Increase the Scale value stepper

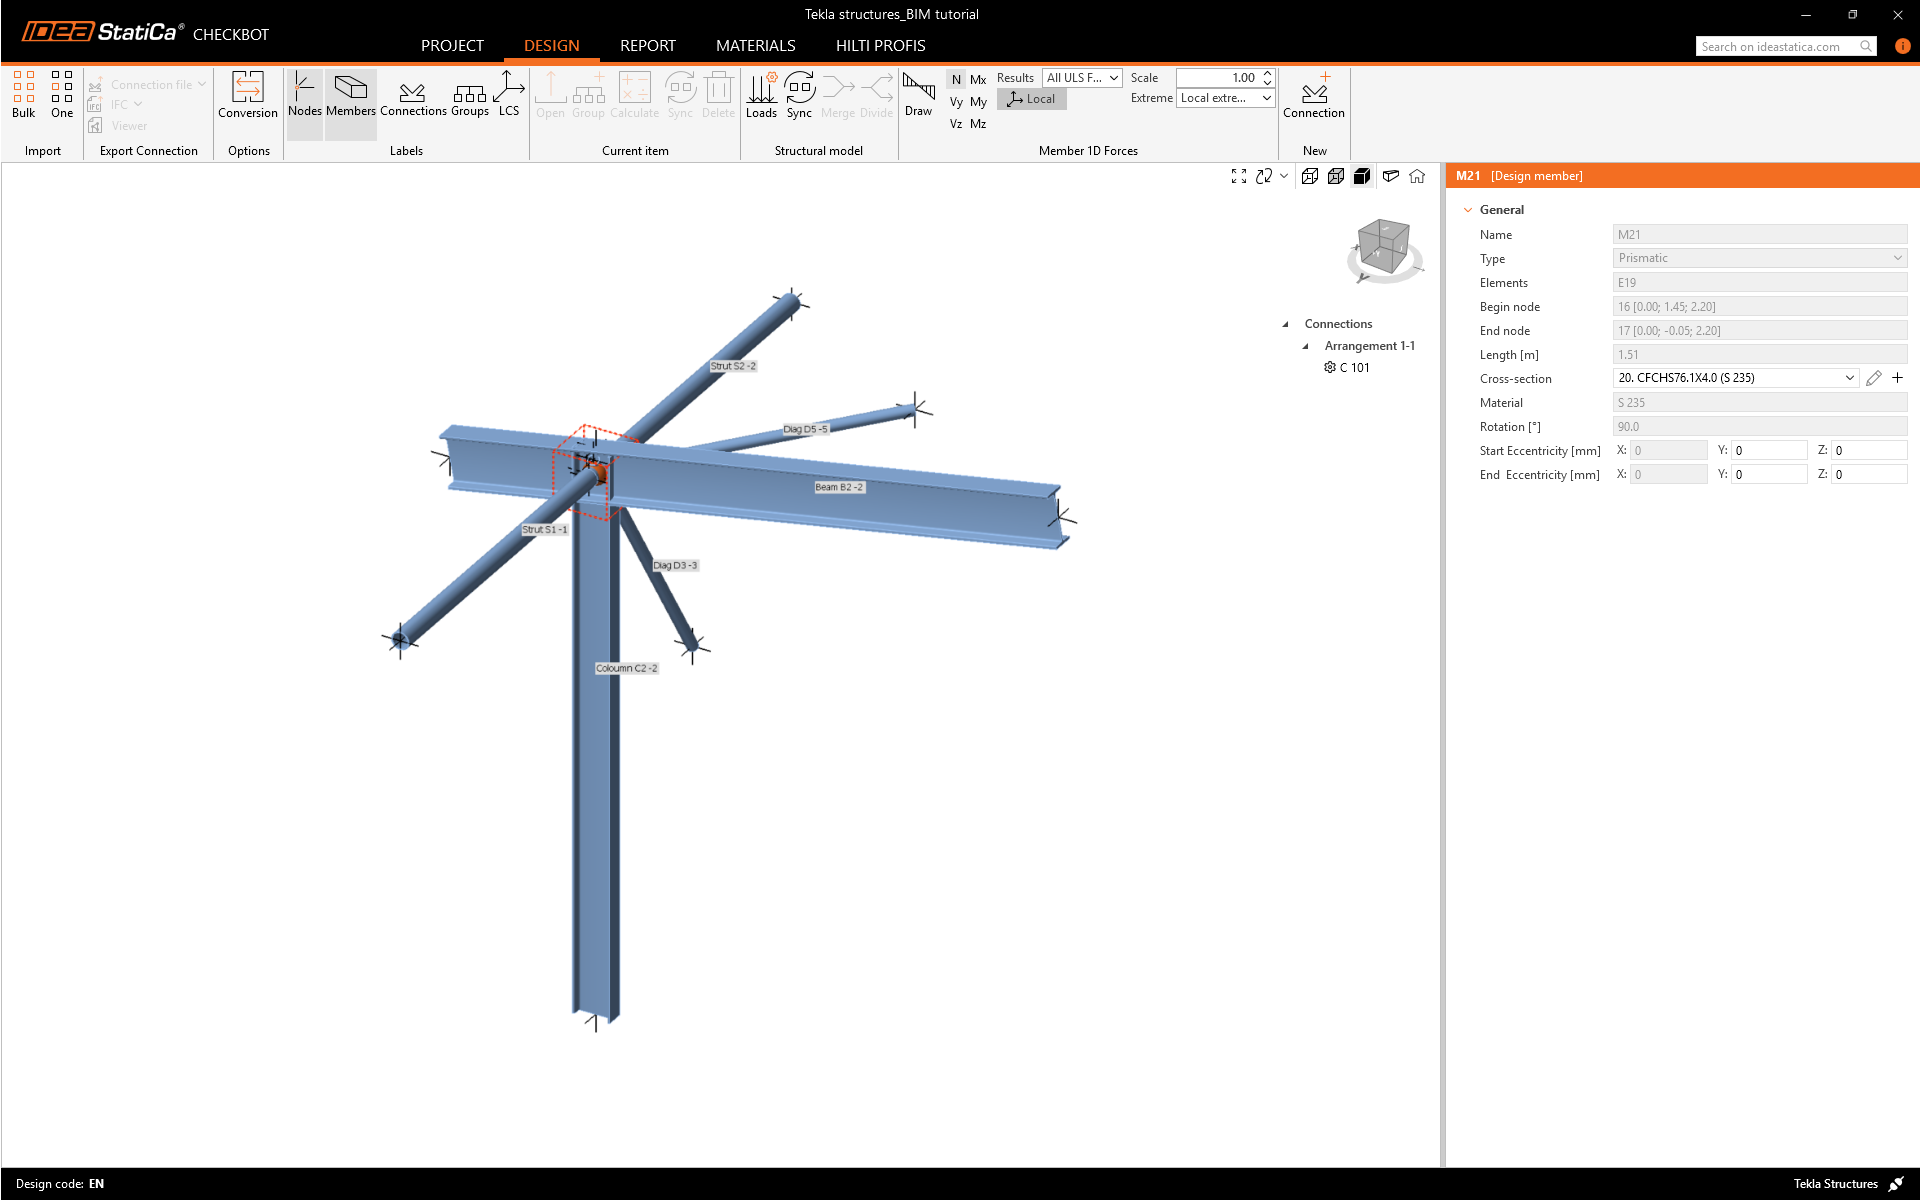pos(1267,73)
